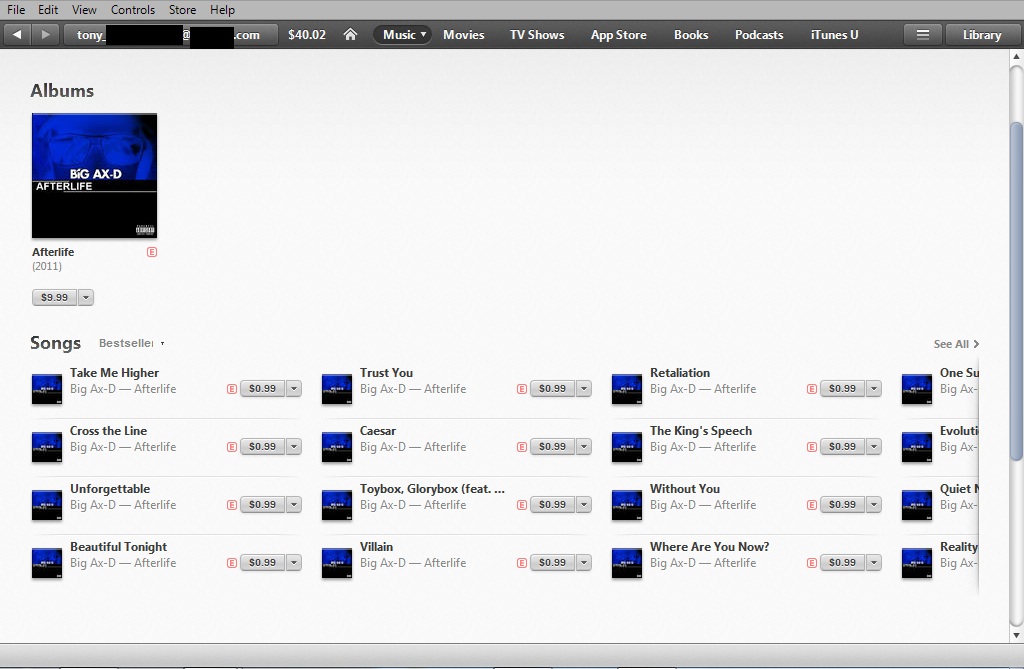Open the Toybox, Glorybox song title

[x=432, y=489]
